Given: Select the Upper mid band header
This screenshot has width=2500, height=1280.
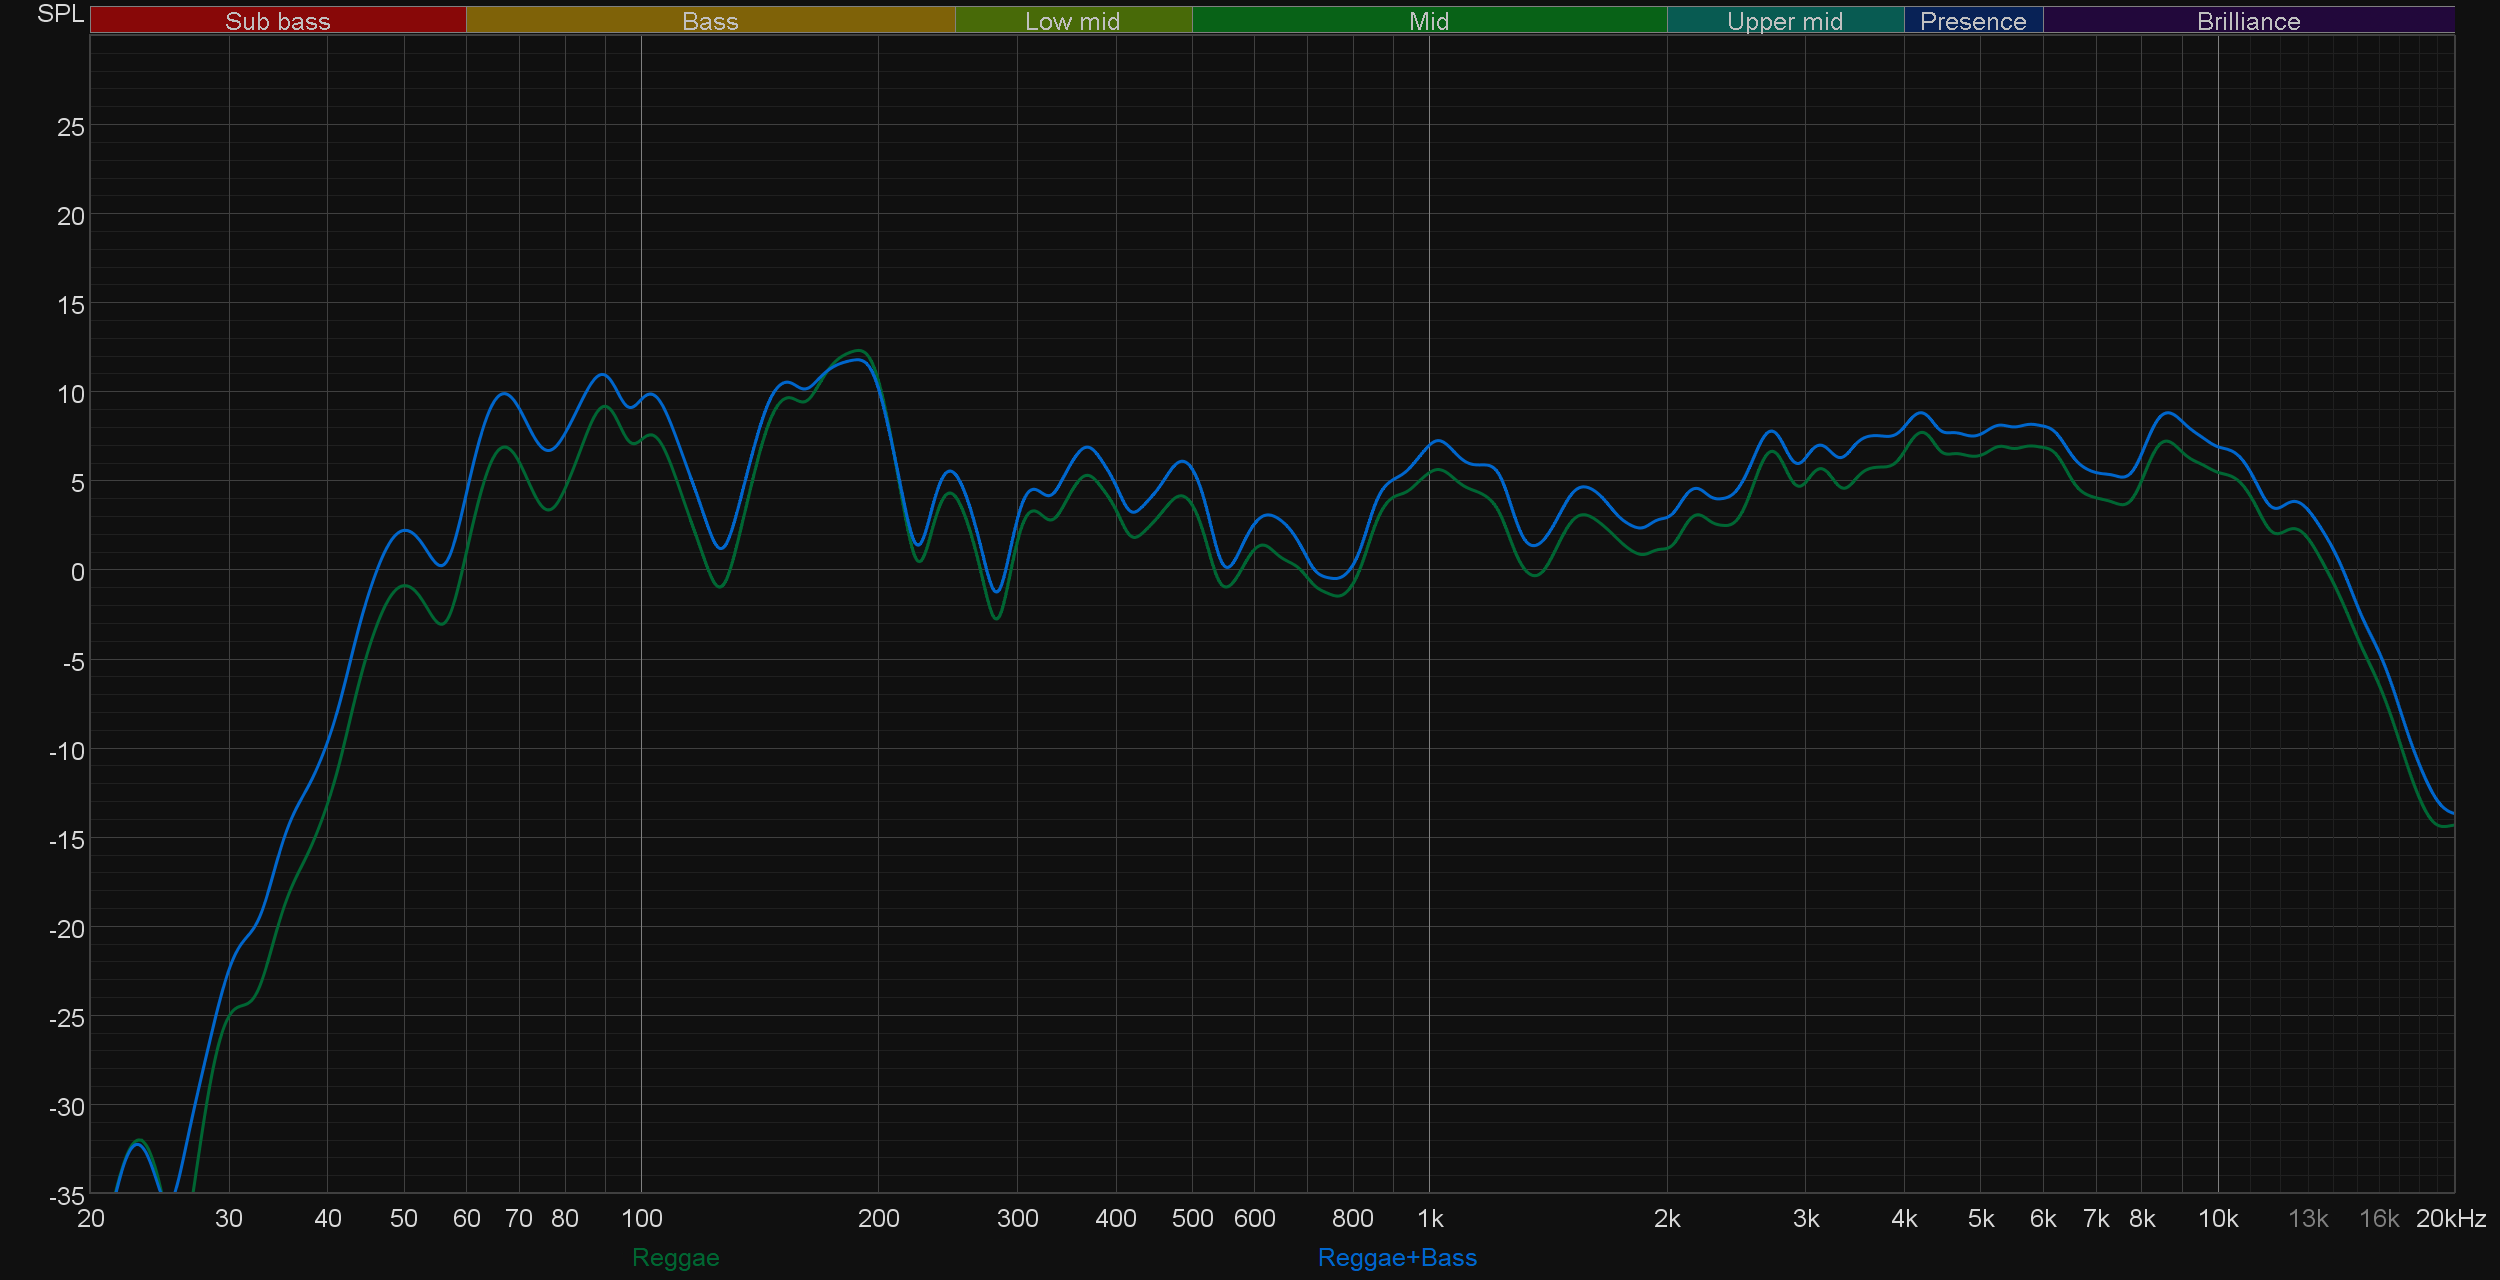Looking at the screenshot, I should pyautogui.click(x=1784, y=21).
